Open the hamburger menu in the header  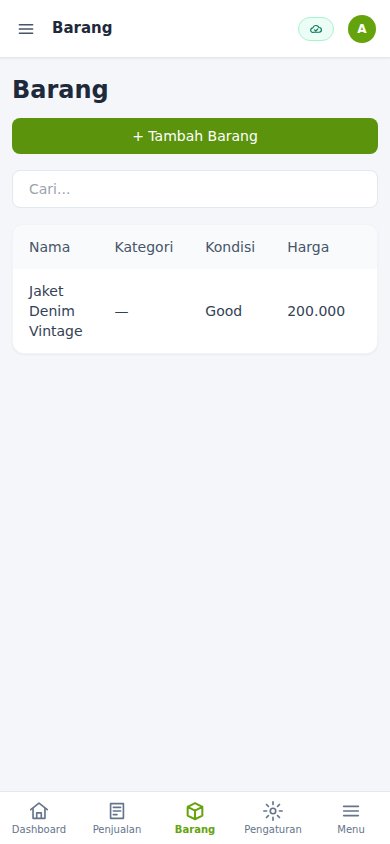tap(26, 29)
